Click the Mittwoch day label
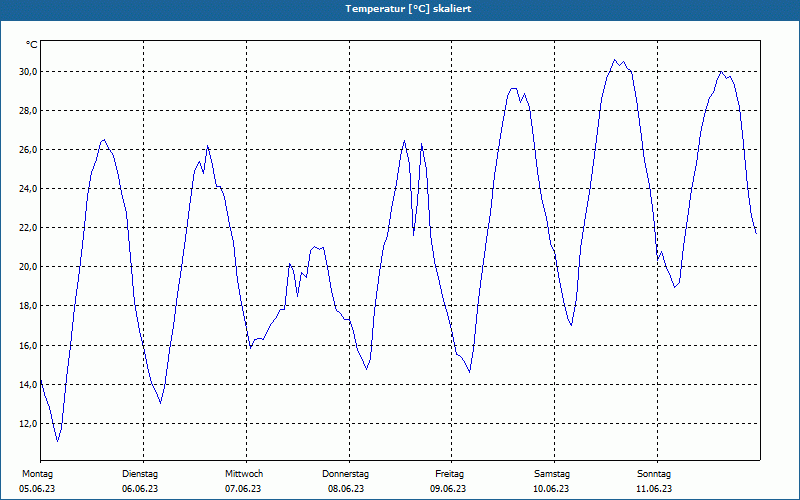The height and width of the screenshot is (500, 800). (x=244, y=474)
